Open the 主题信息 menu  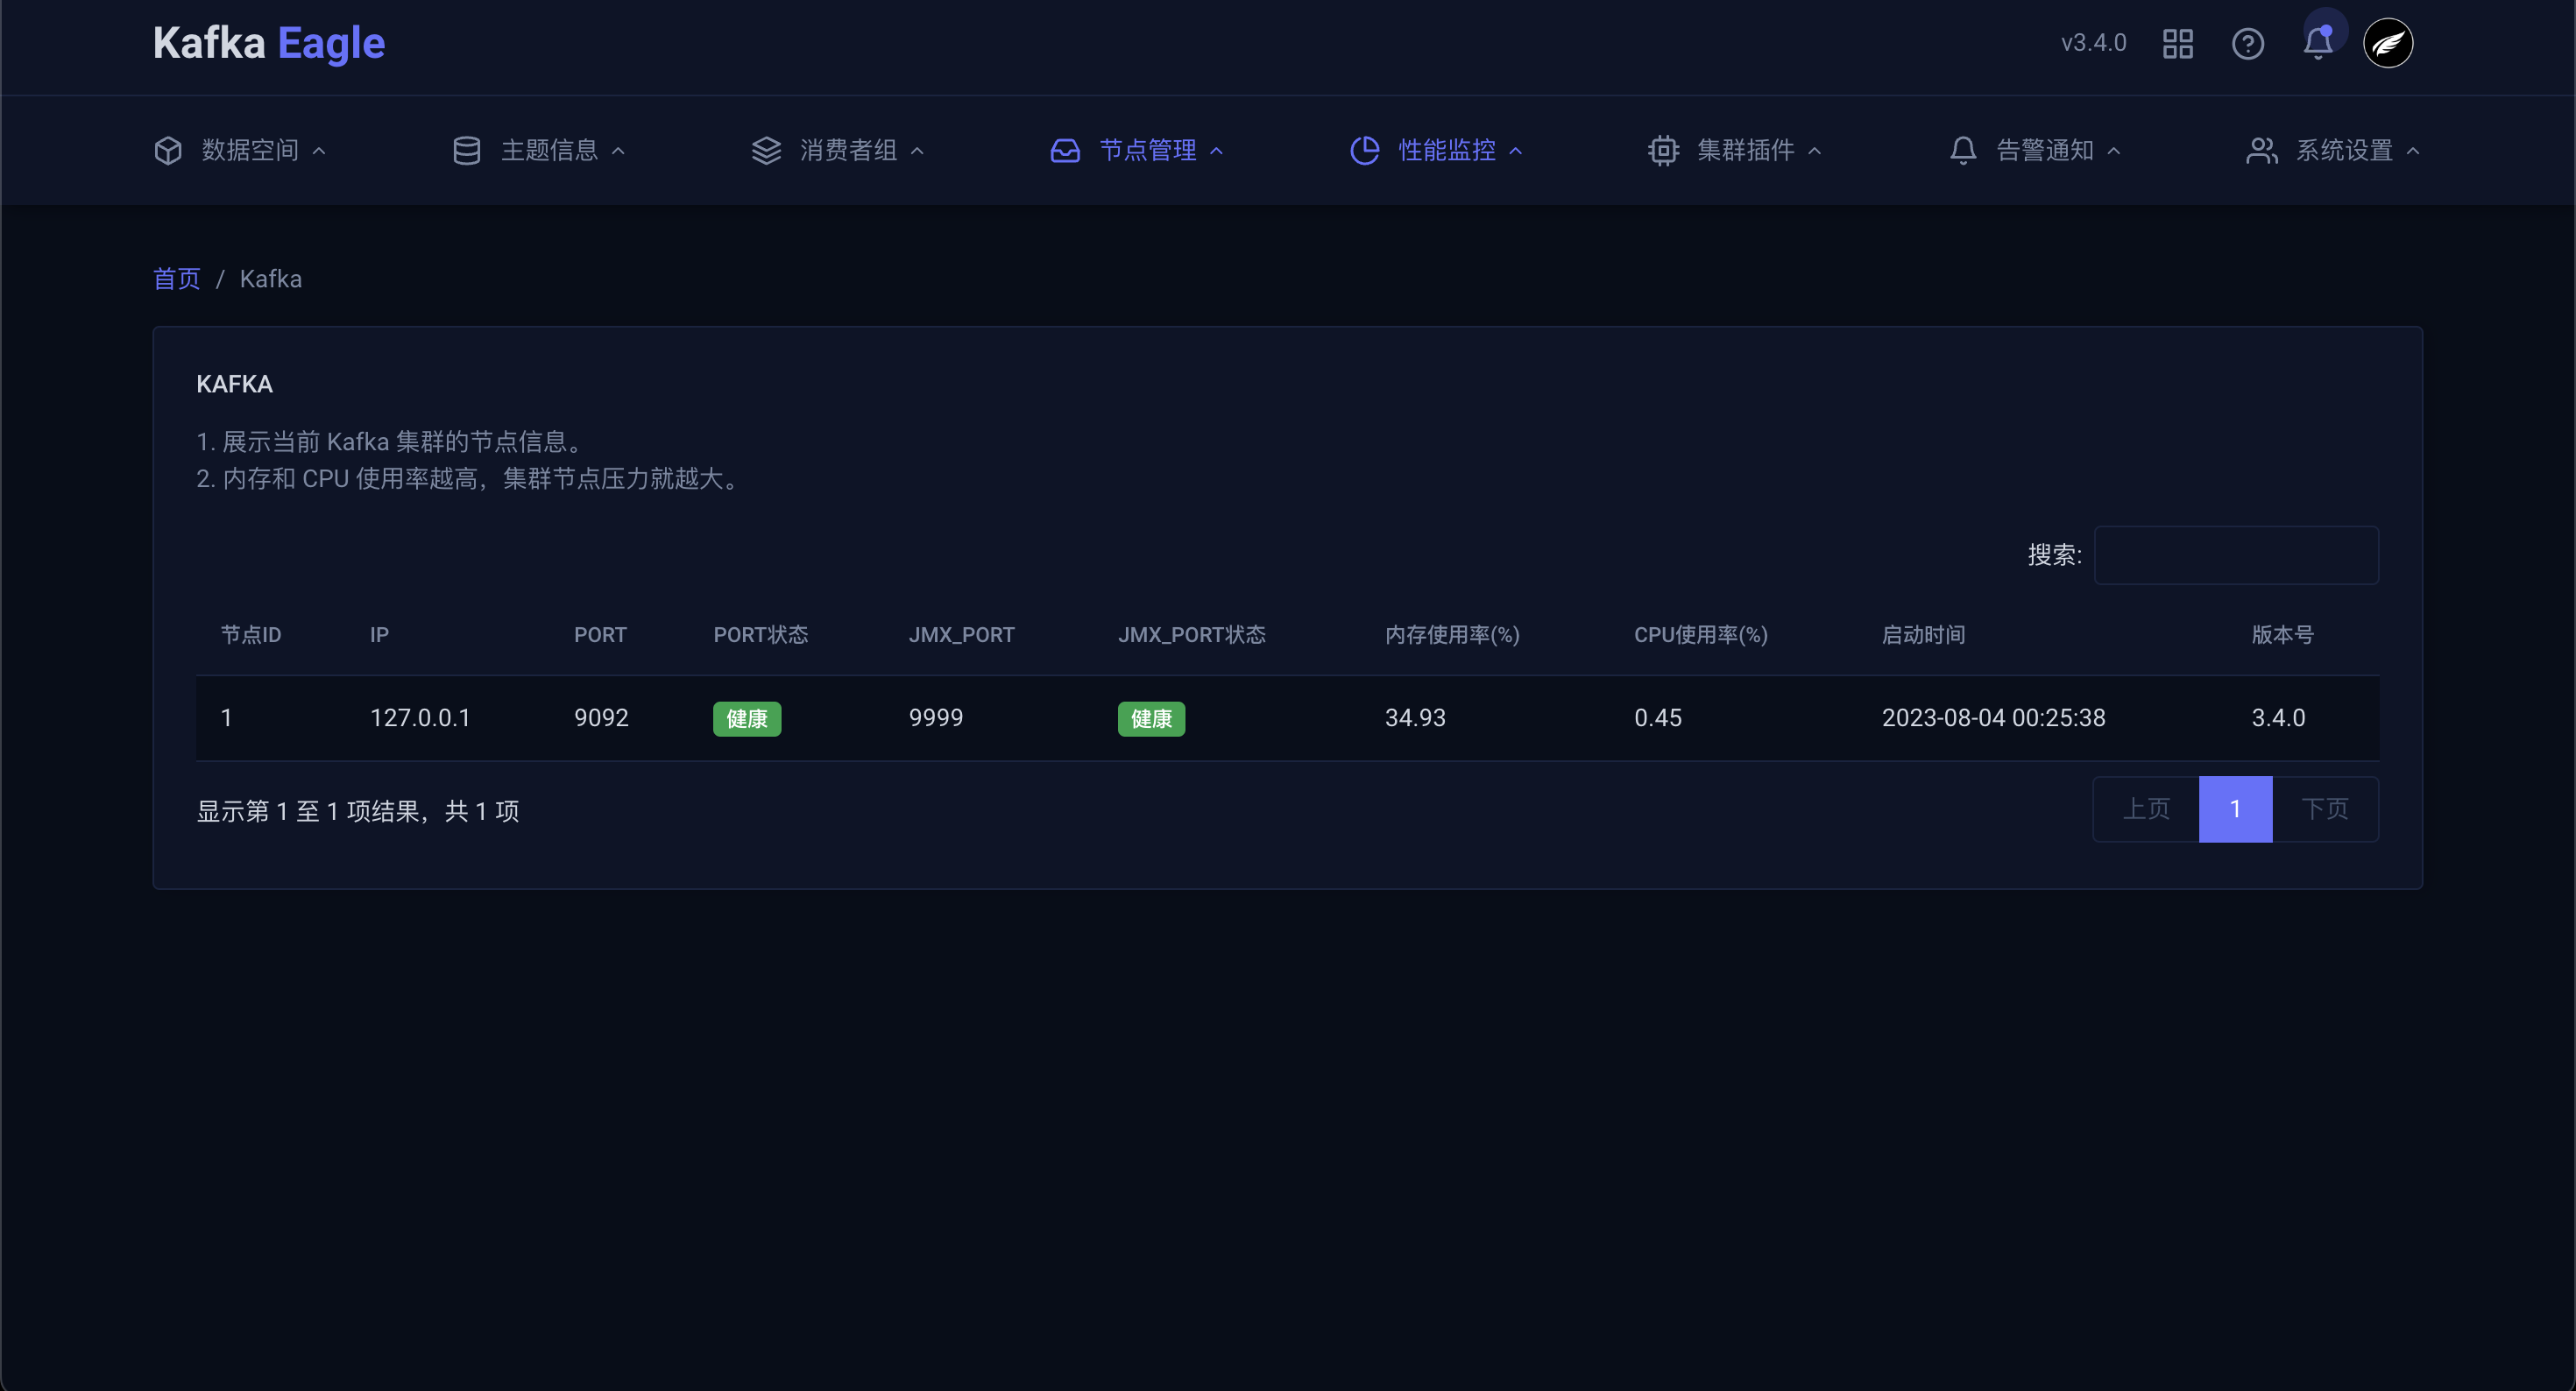pos(549,151)
